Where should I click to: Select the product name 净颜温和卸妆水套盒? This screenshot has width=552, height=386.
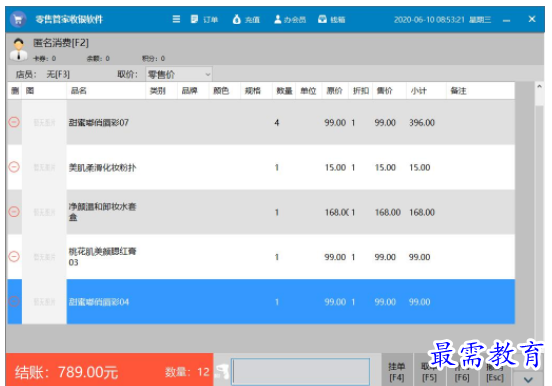coord(102,212)
